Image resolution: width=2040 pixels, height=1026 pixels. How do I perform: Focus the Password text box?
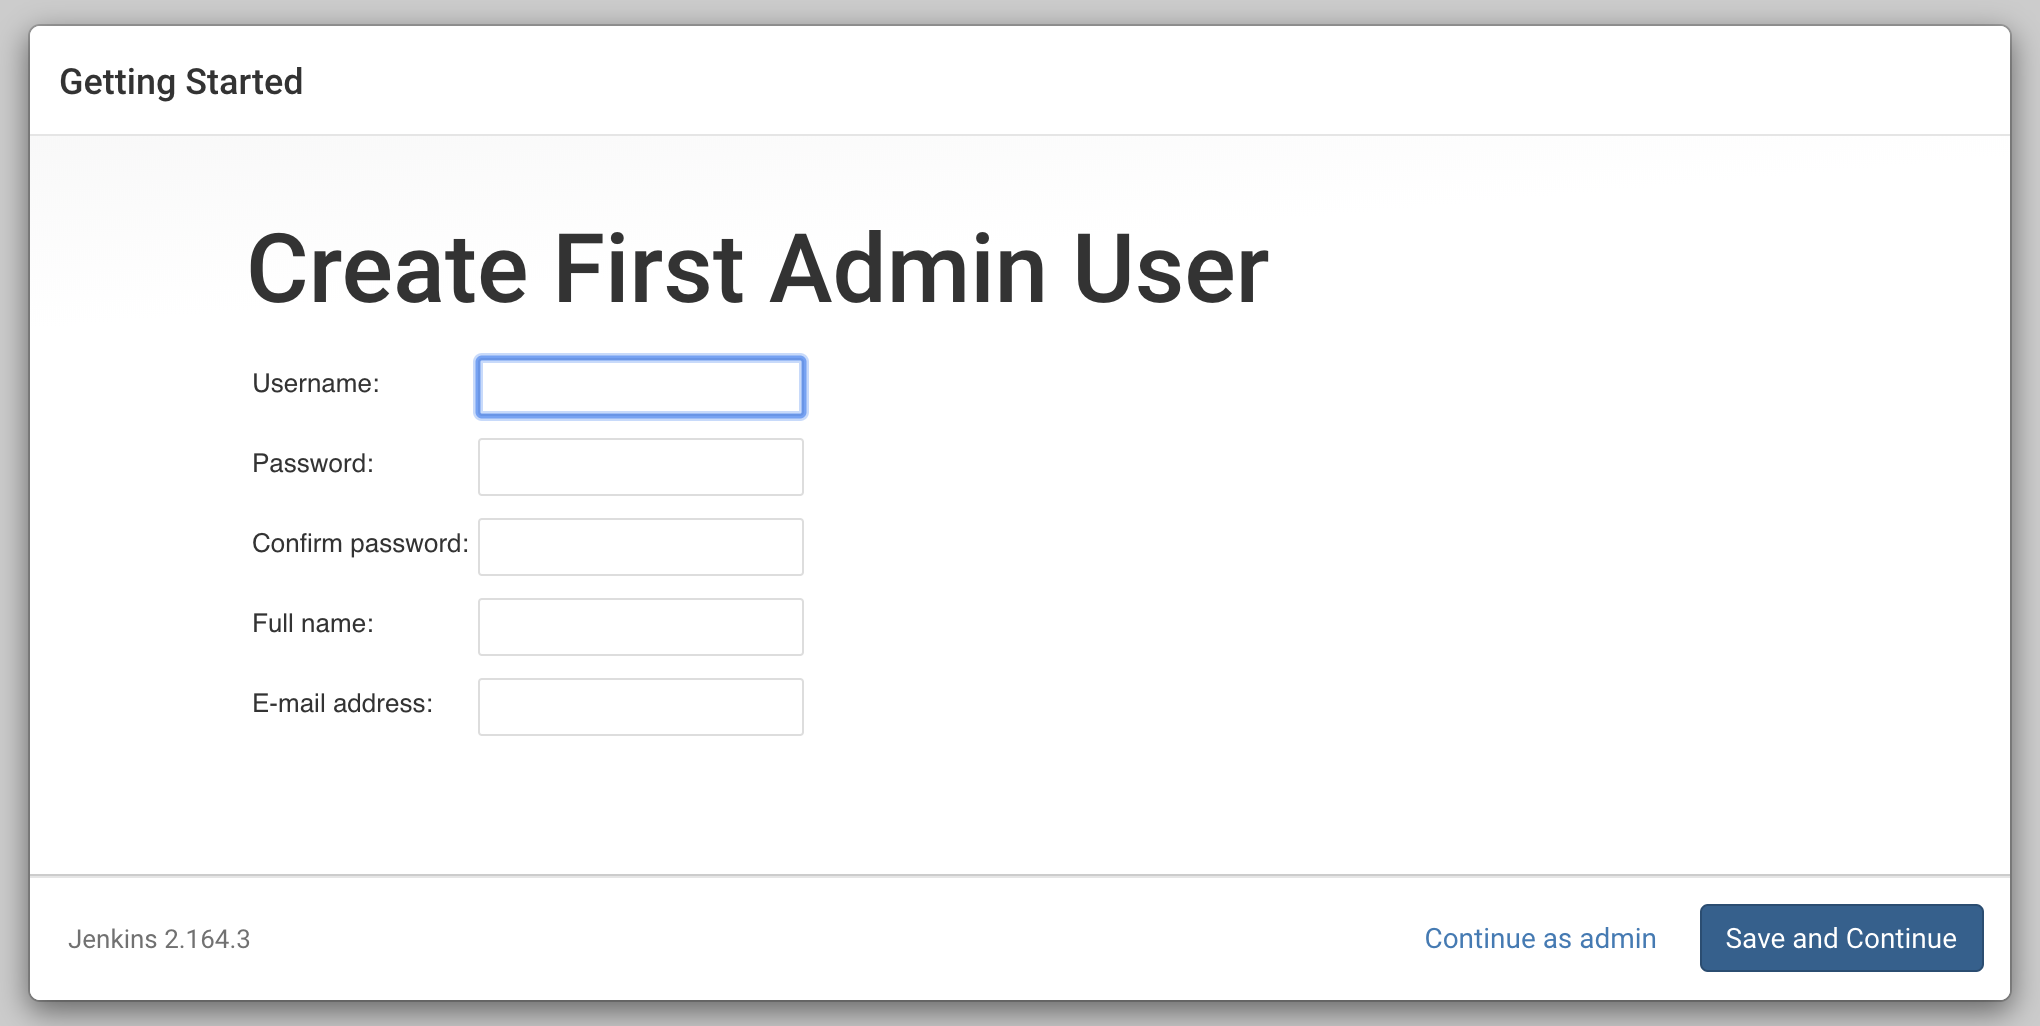point(640,467)
